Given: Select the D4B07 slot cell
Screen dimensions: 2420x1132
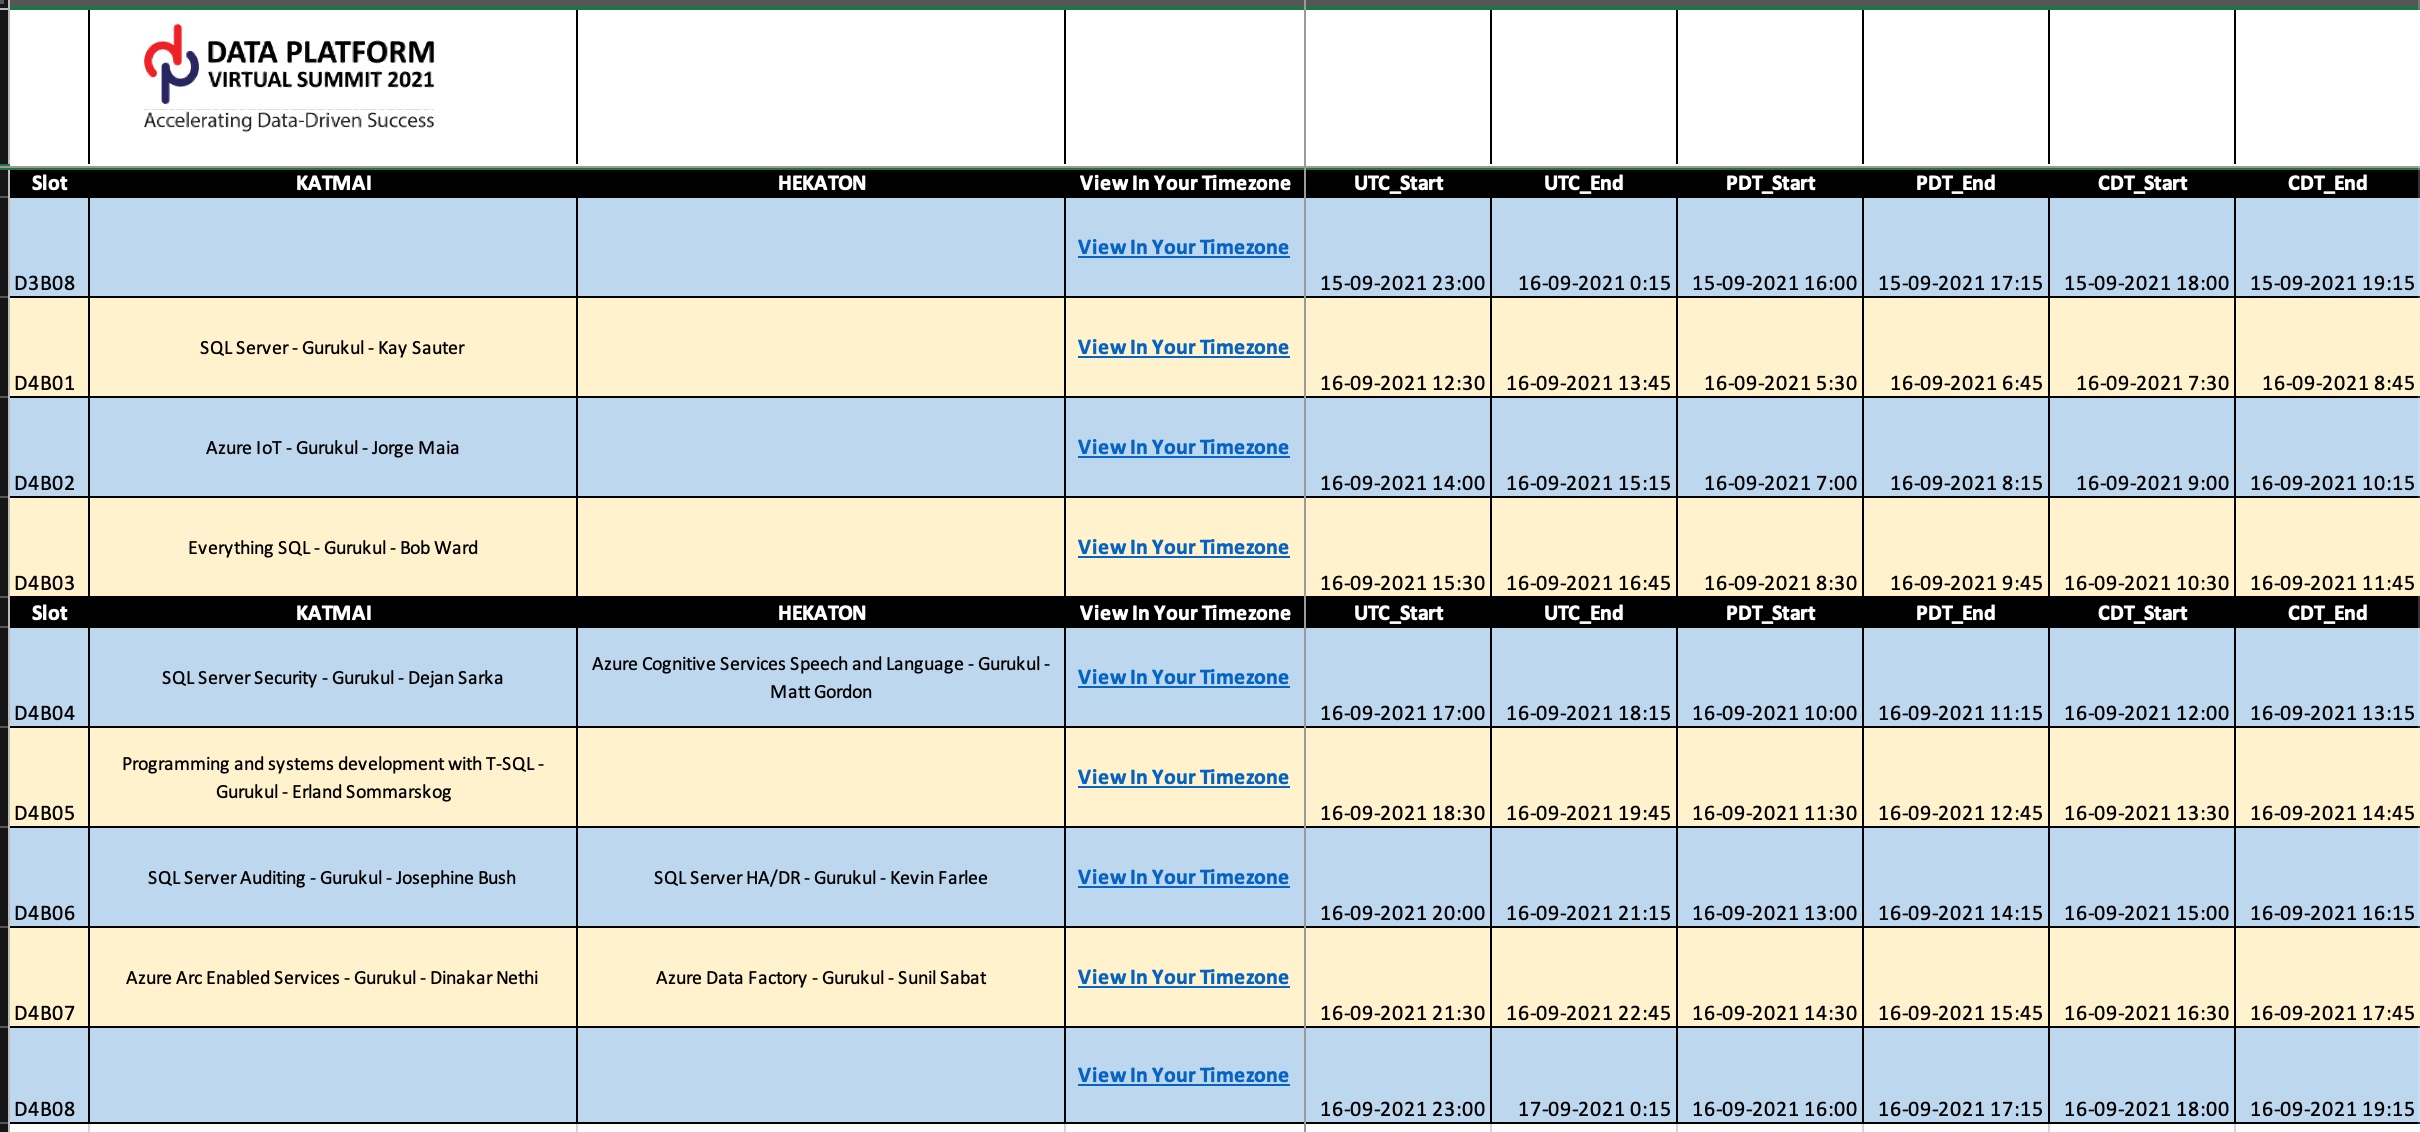Looking at the screenshot, I should coord(49,977).
